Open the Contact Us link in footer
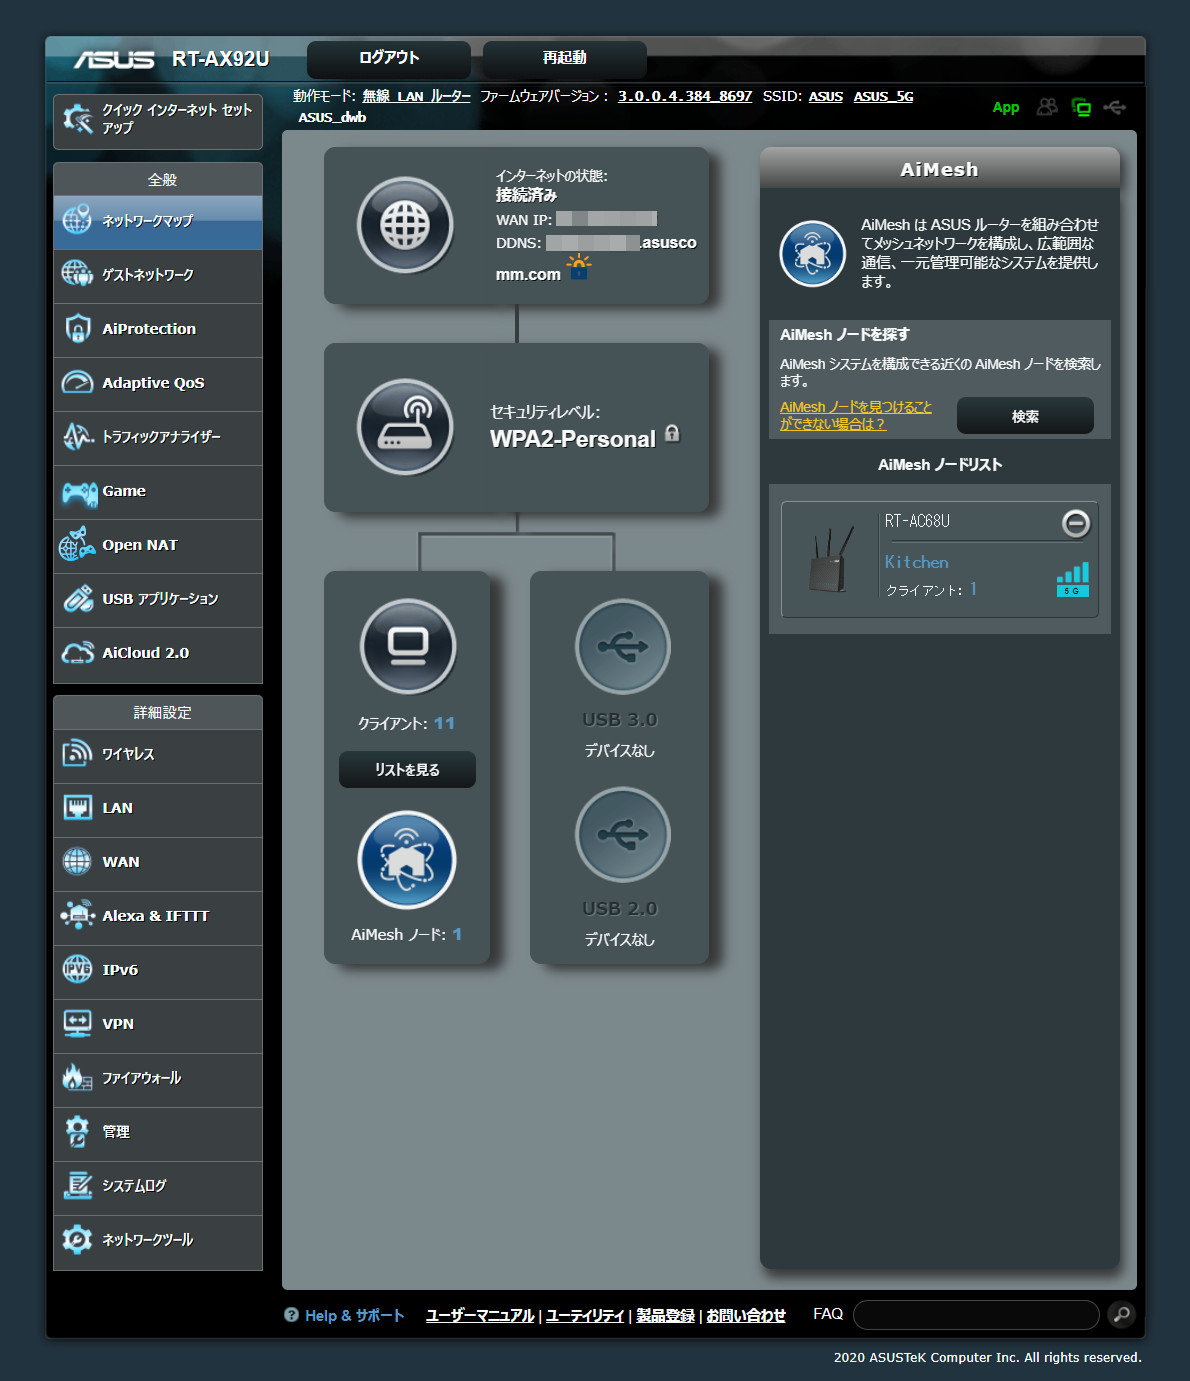Screen dimensions: 1190x1381 pyautogui.click(x=746, y=1315)
